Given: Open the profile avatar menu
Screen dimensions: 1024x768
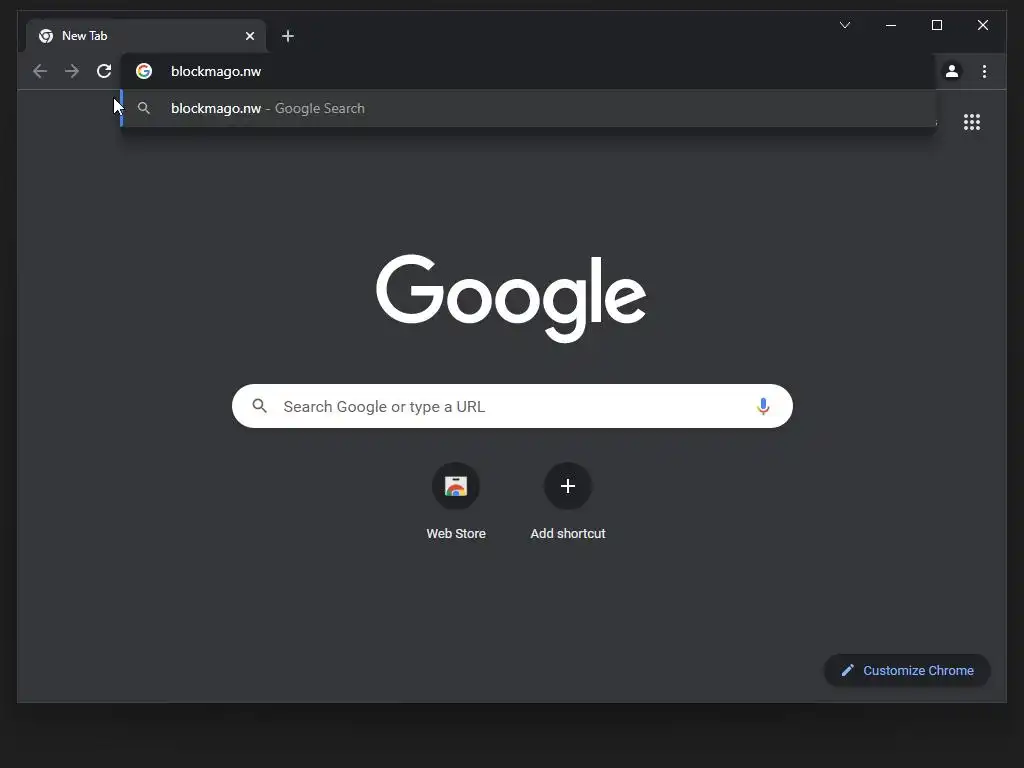Looking at the screenshot, I should [952, 71].
